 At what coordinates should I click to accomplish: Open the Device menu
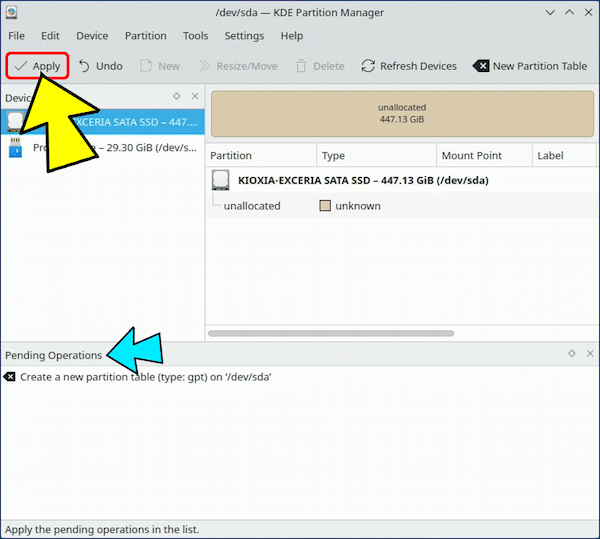point(92,36)
